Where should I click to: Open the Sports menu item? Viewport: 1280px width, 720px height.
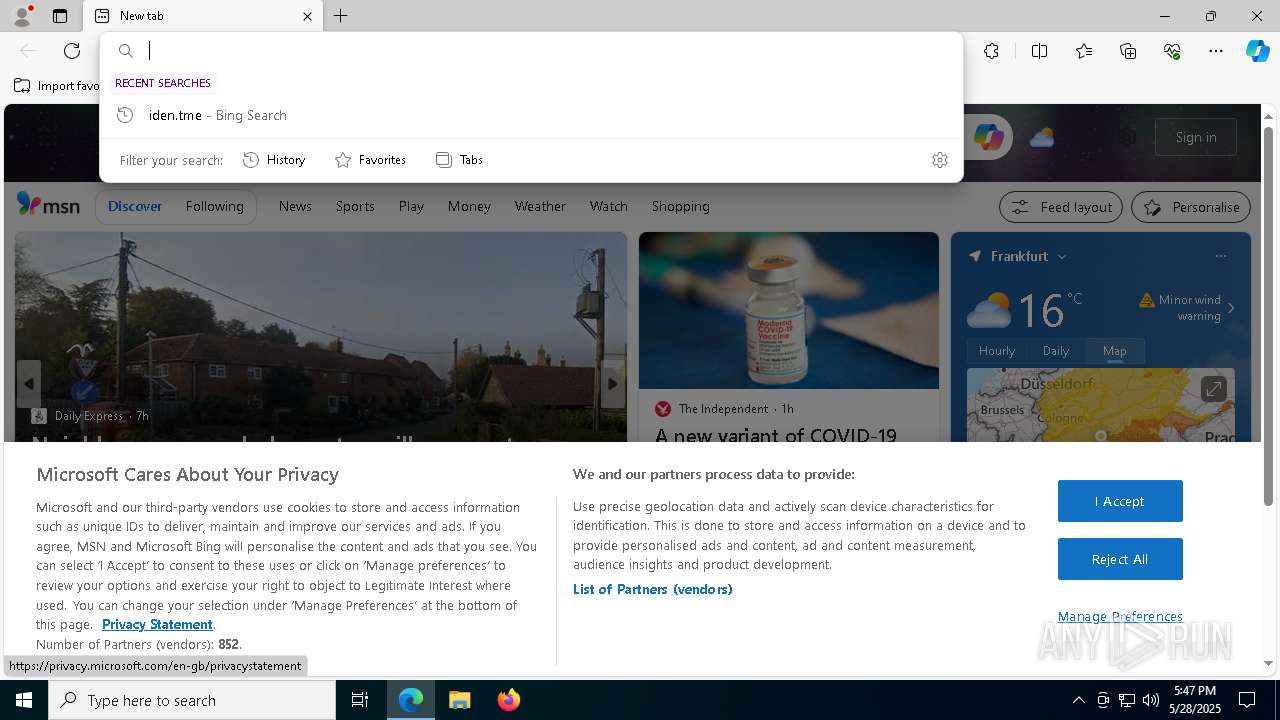pos(355,206)
